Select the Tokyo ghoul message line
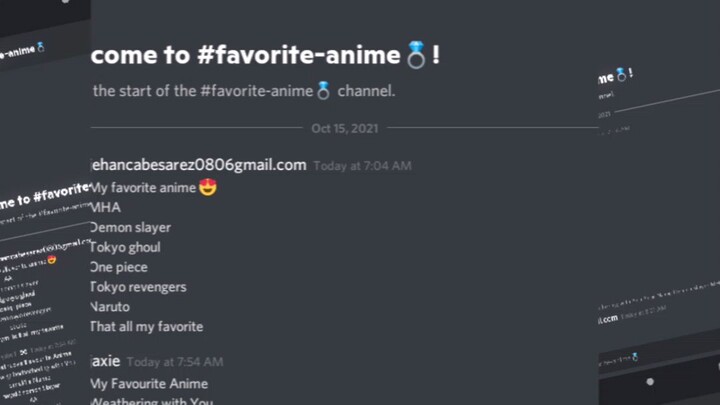This screenshot has height=405, width=720. point(126,247)
